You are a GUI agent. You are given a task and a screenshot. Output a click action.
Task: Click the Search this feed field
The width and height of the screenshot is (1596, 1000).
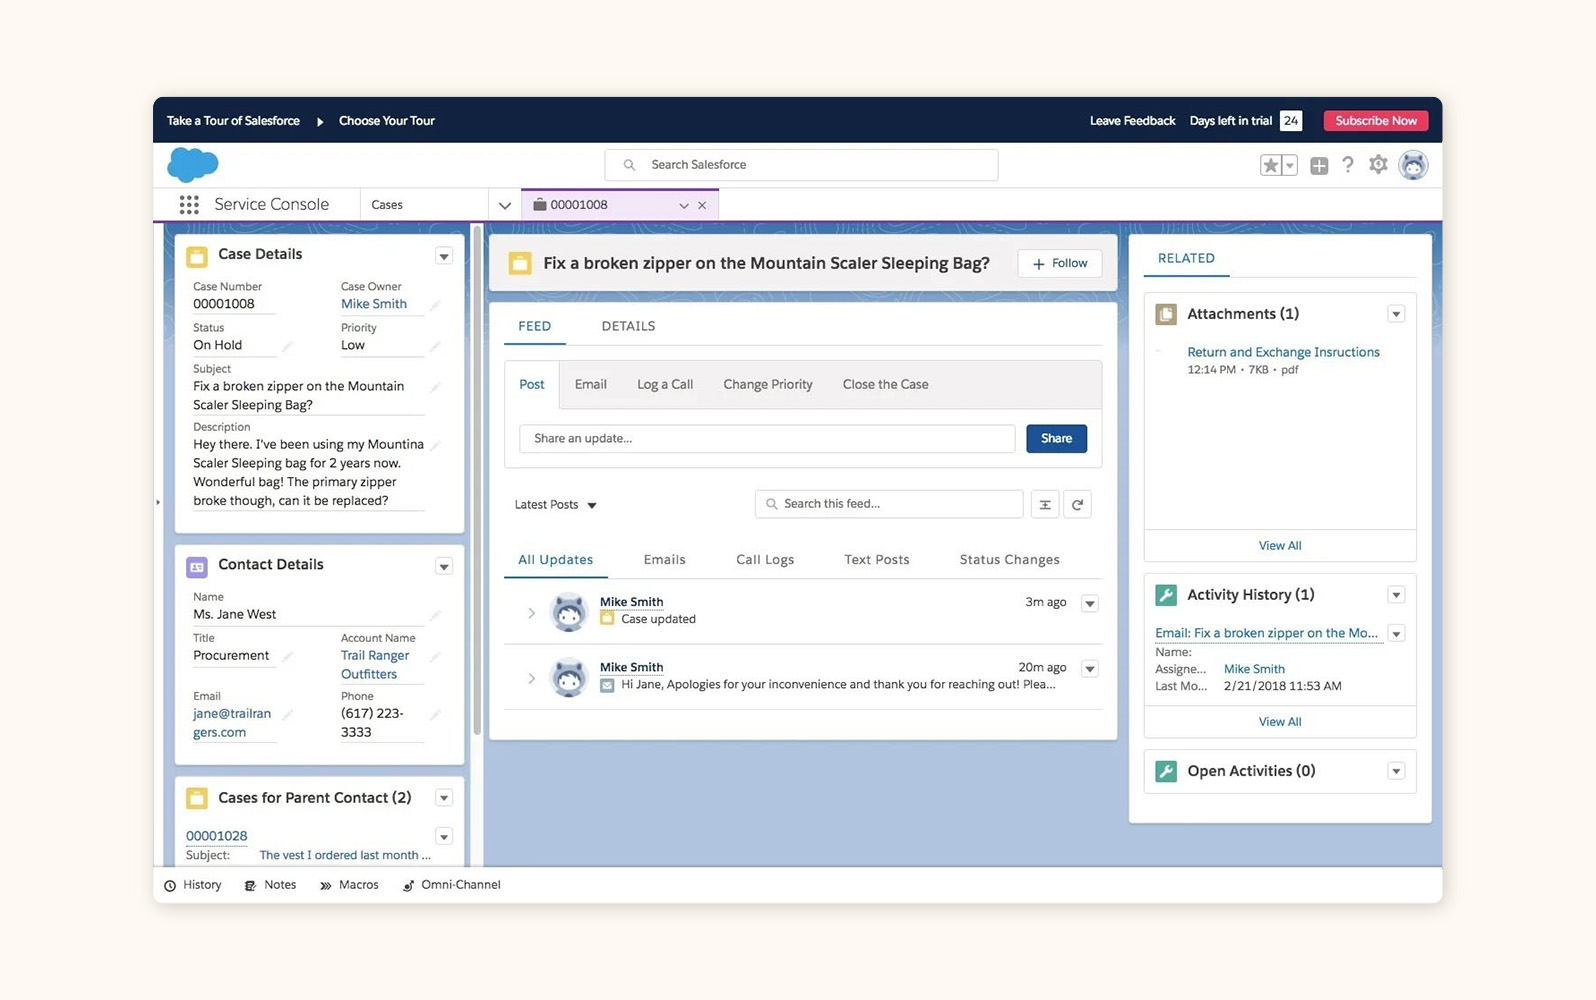(889, 504)
